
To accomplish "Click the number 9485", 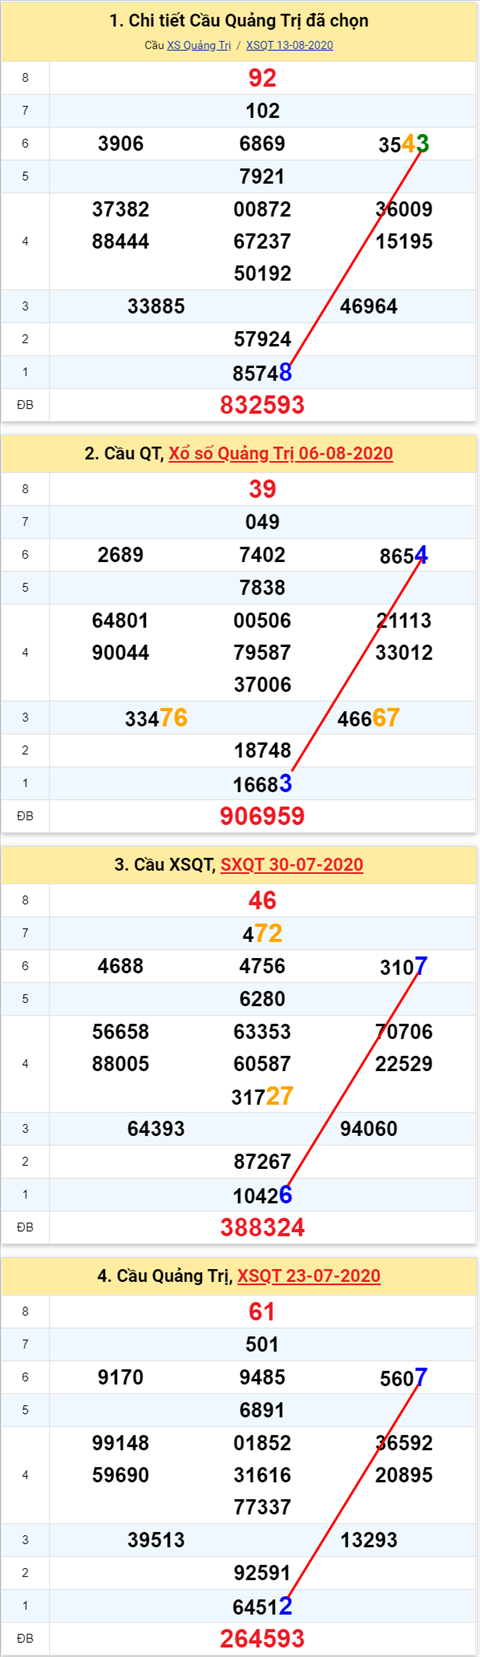I will coord(262,1377).
